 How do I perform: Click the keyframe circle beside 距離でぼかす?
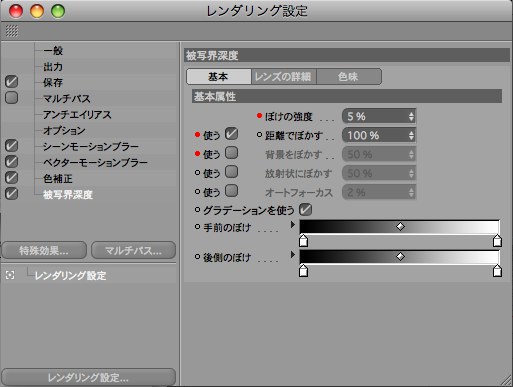259,135
